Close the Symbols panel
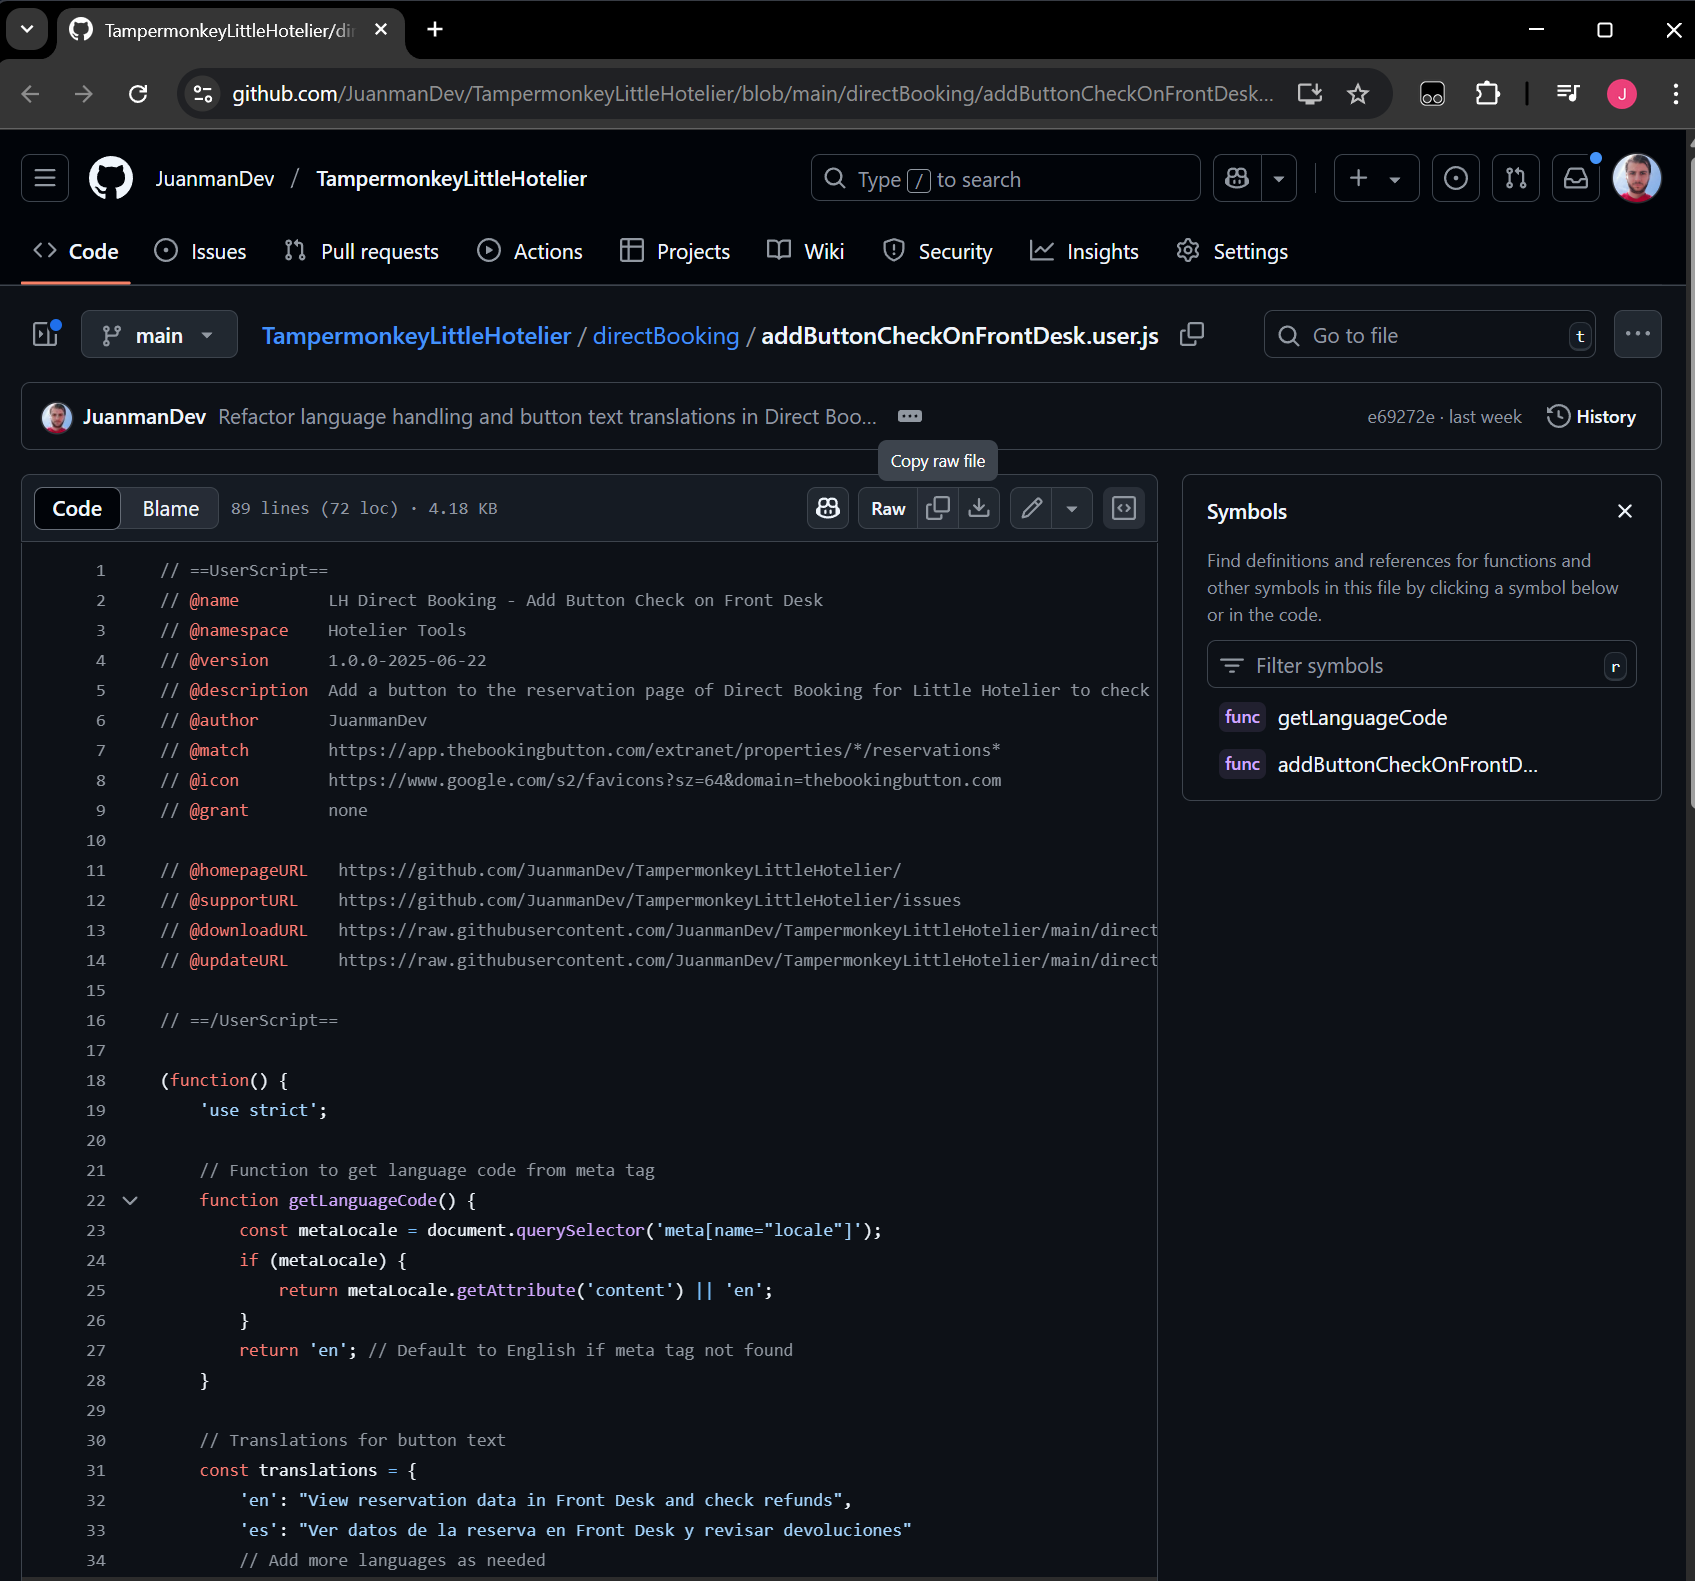 click(1624, 511)
